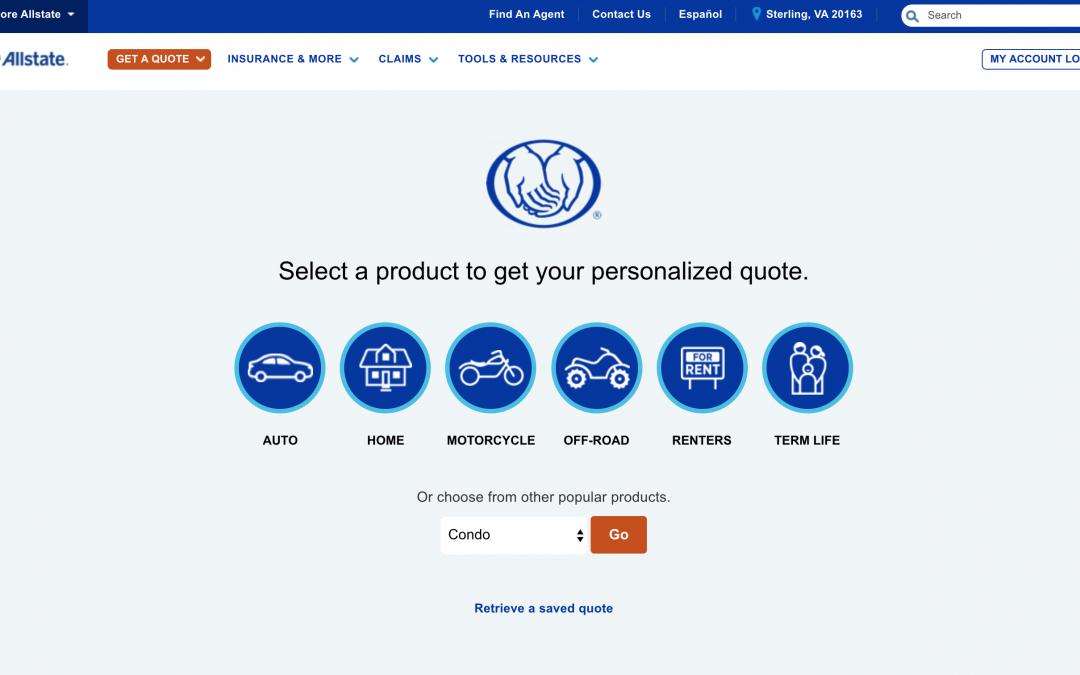Click the search magnifier icon

912,16
